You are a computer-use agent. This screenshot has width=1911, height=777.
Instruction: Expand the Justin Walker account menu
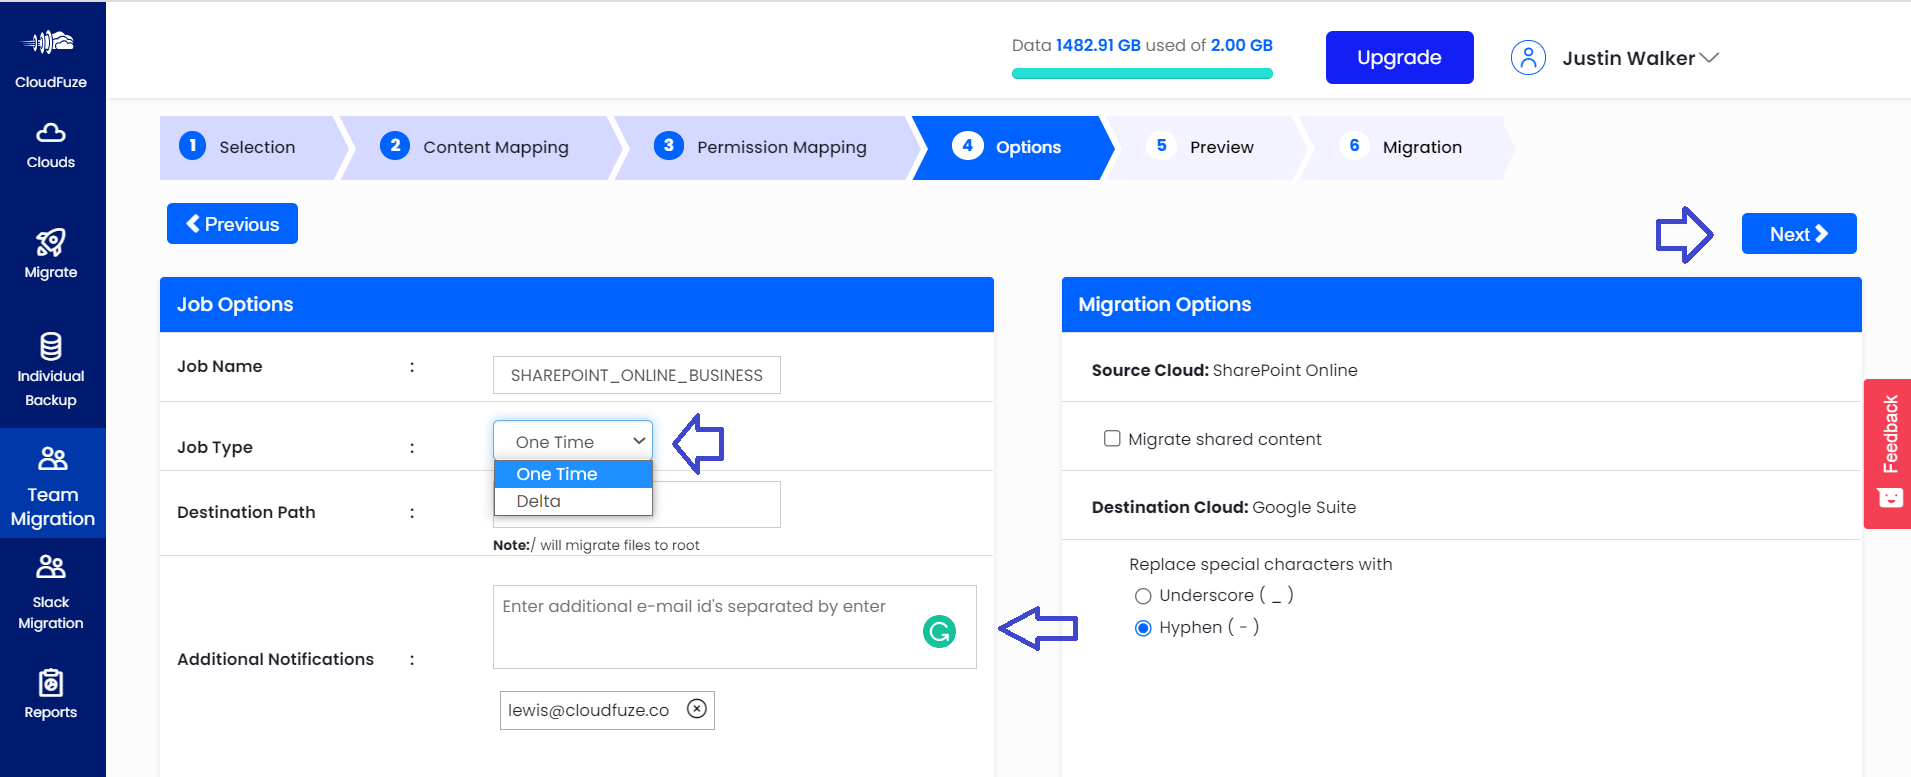coord(1640,58)
